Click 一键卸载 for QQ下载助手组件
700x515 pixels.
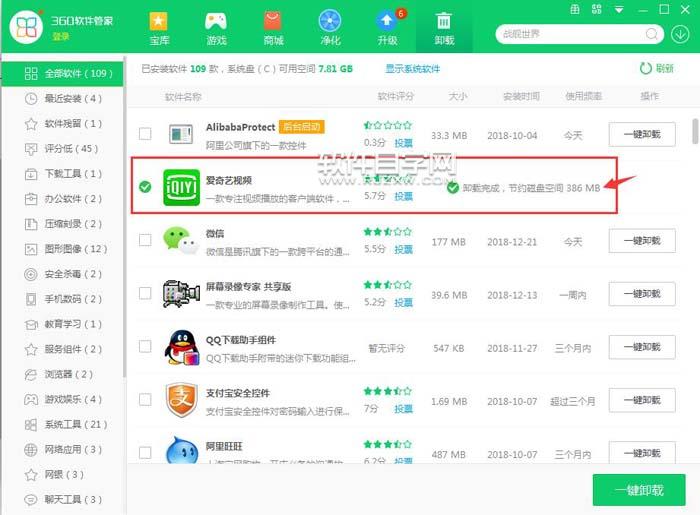coord(642,347)
